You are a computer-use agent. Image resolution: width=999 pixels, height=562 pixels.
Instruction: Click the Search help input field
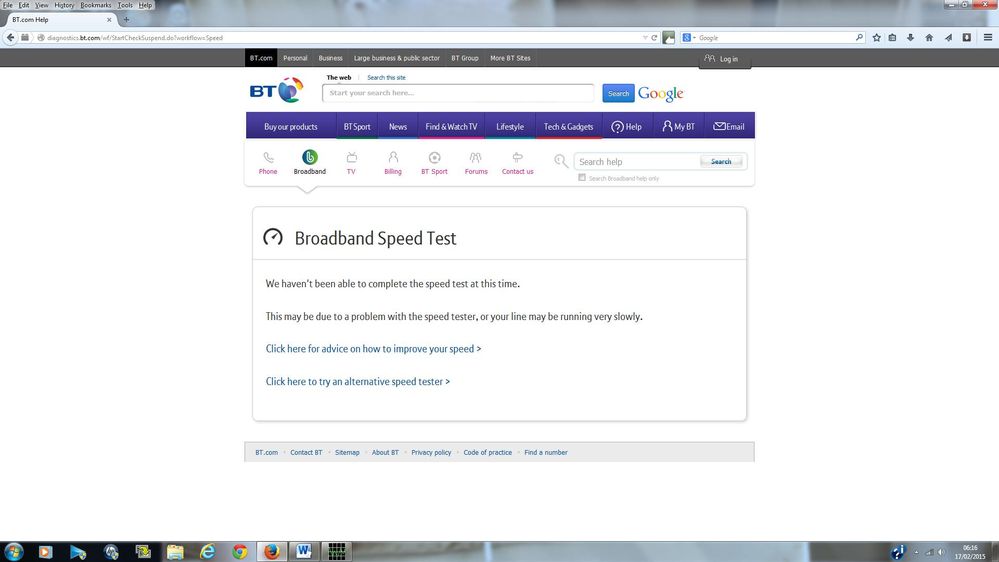636,162
